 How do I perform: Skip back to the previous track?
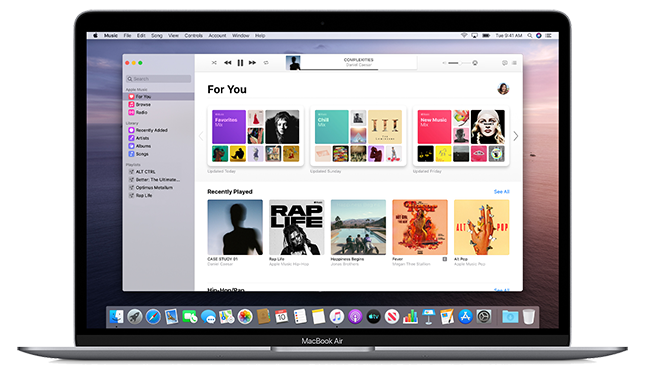(227, 63)
